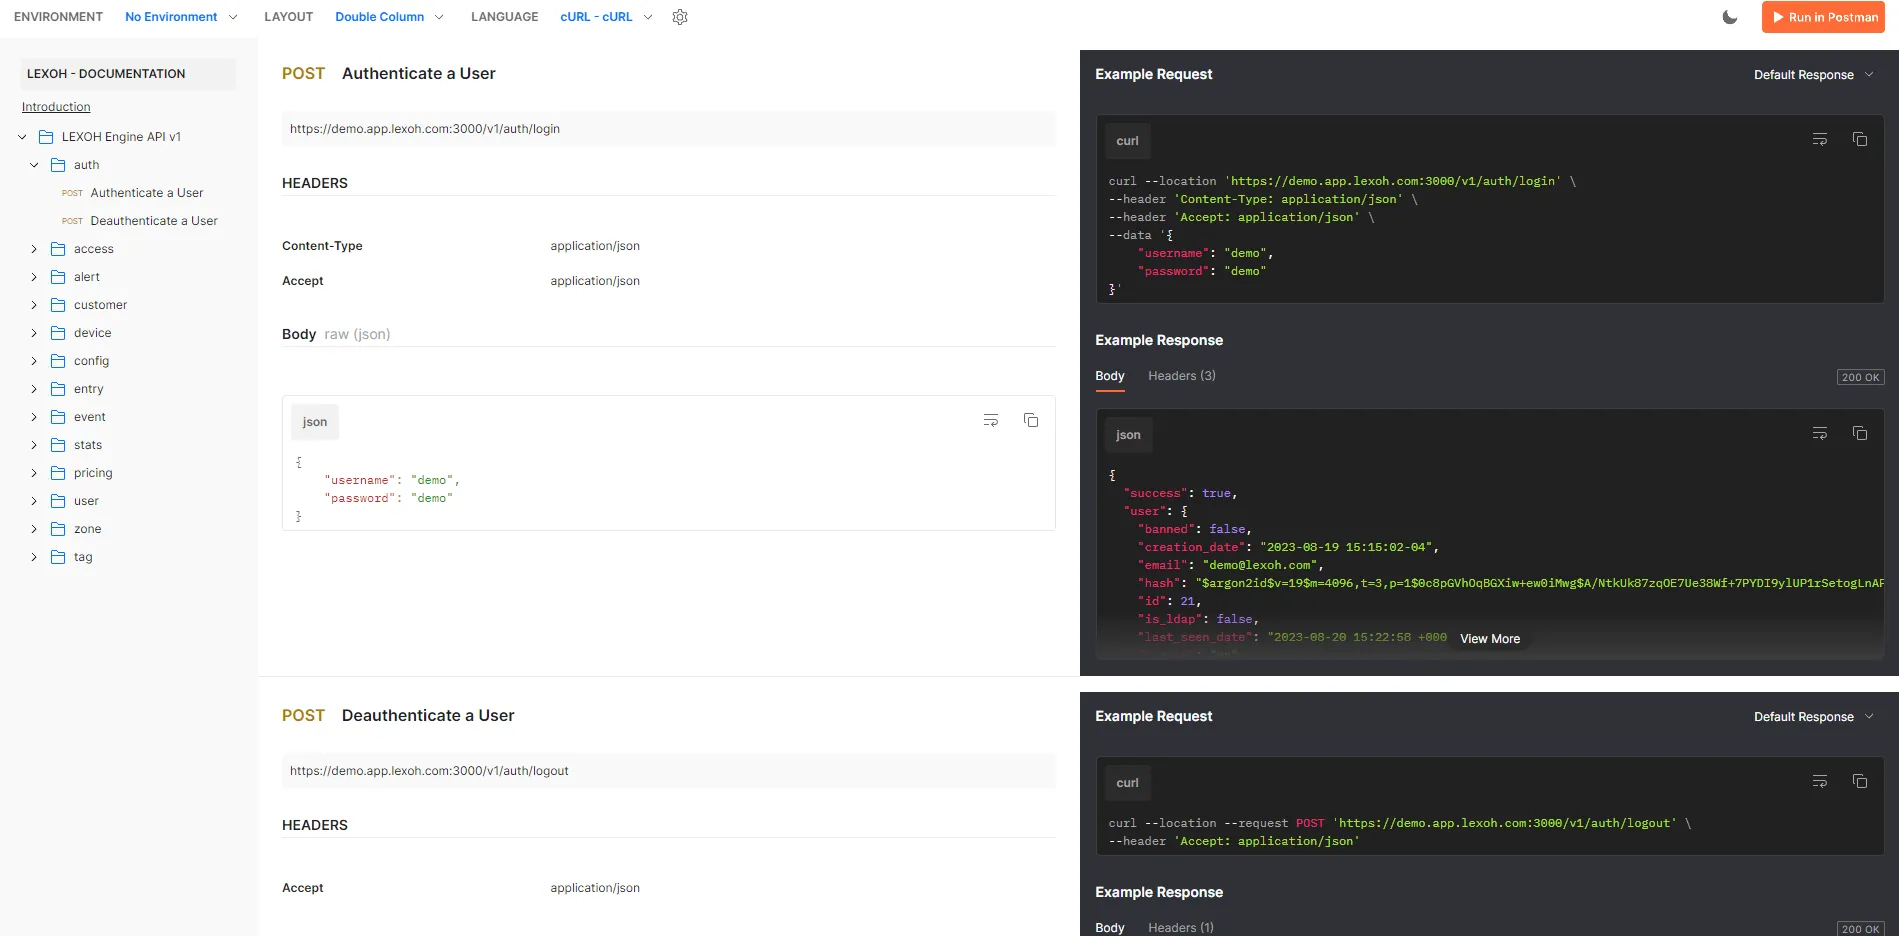Collapse the auth folder chevron
The height and width of the screenshot is (936, 1899).
(34, 165)
